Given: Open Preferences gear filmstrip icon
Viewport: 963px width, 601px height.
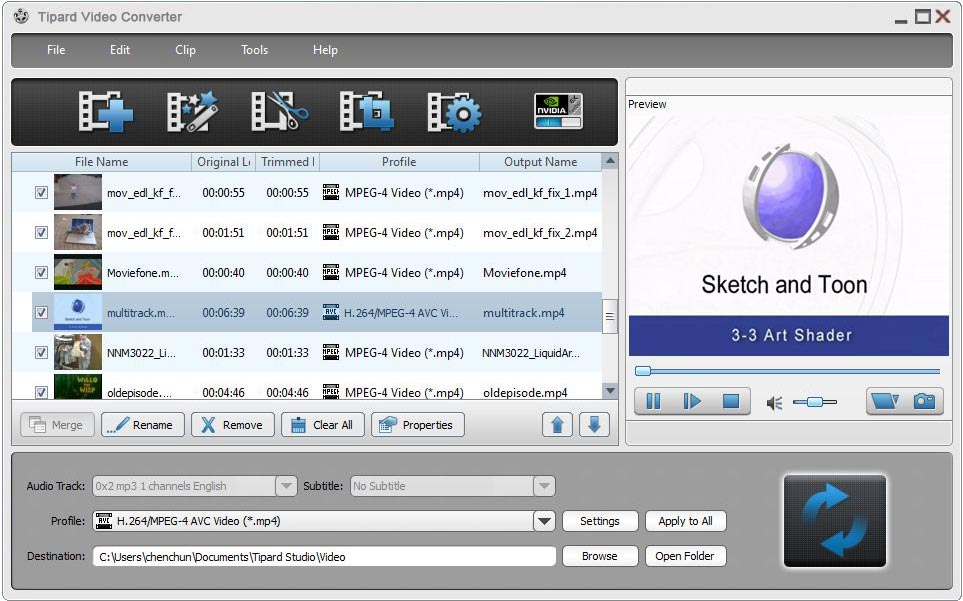Looking at the screenshot, I should 454,112.
